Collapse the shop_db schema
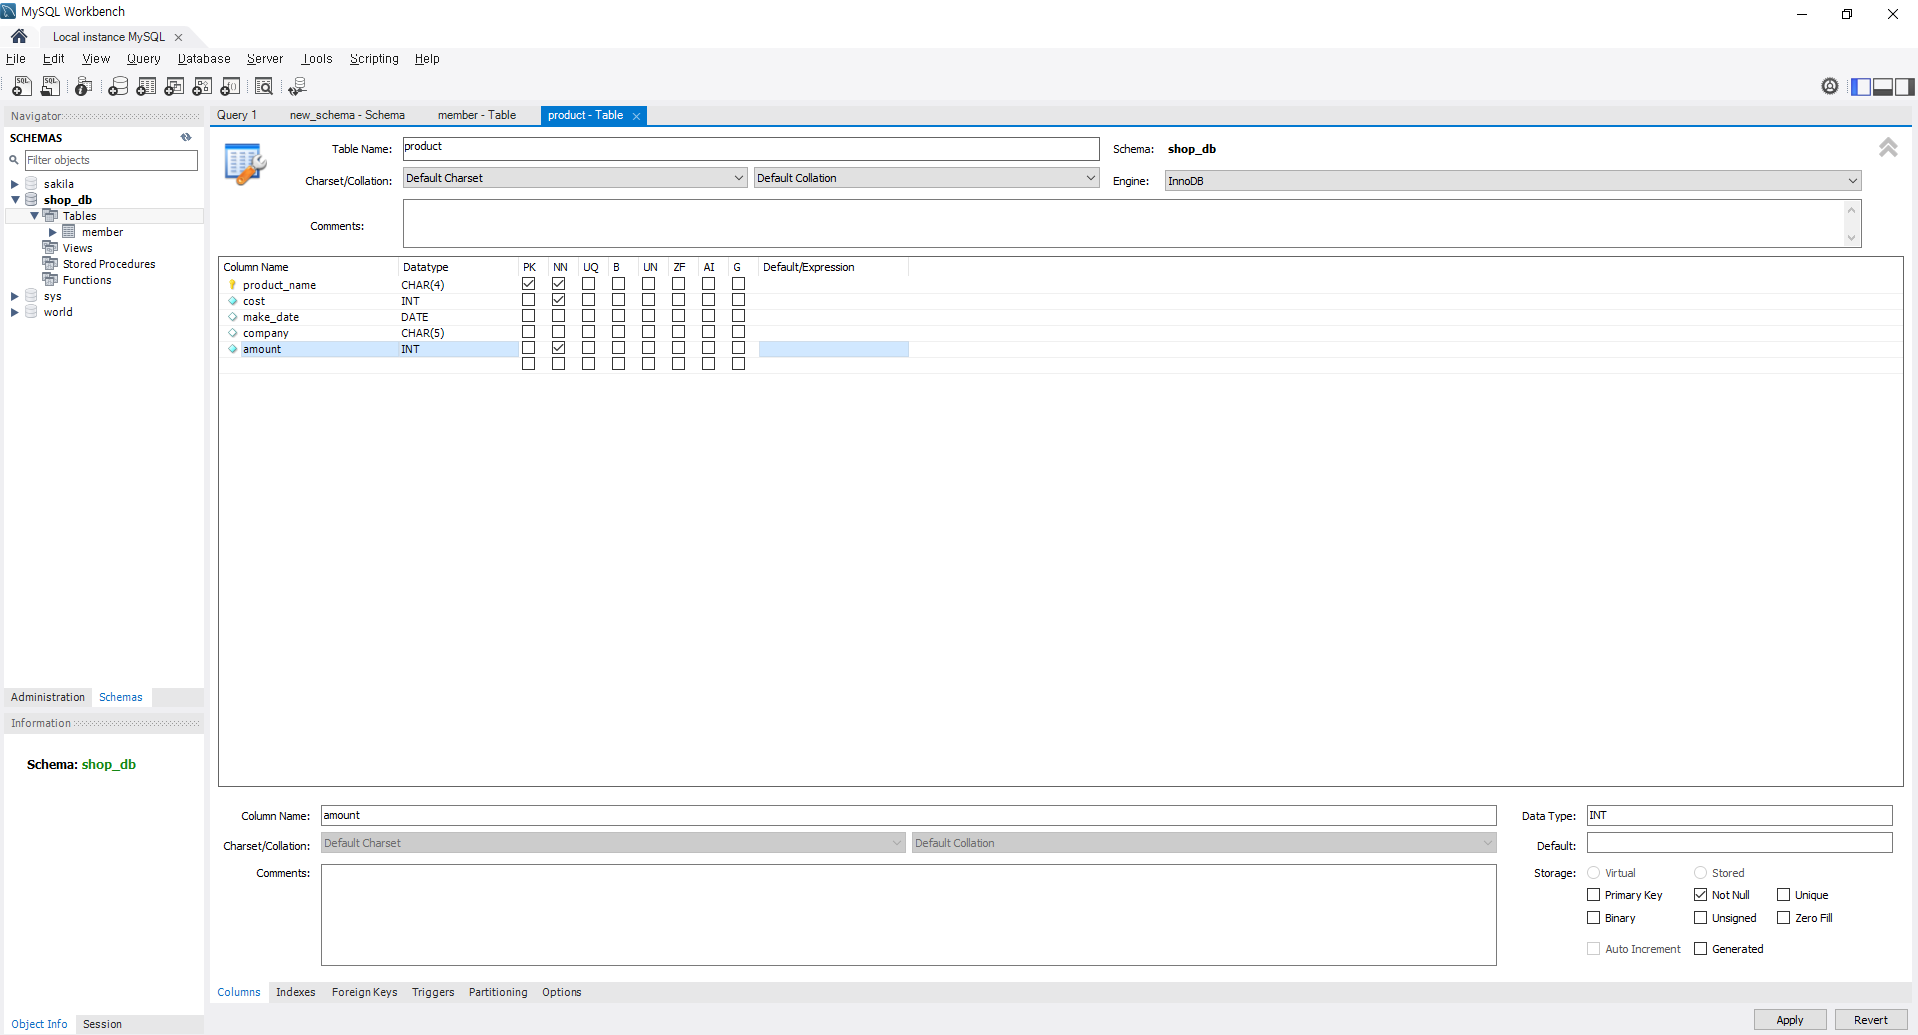Viewport: 1918px width, 1035px height. coord(15,200)
